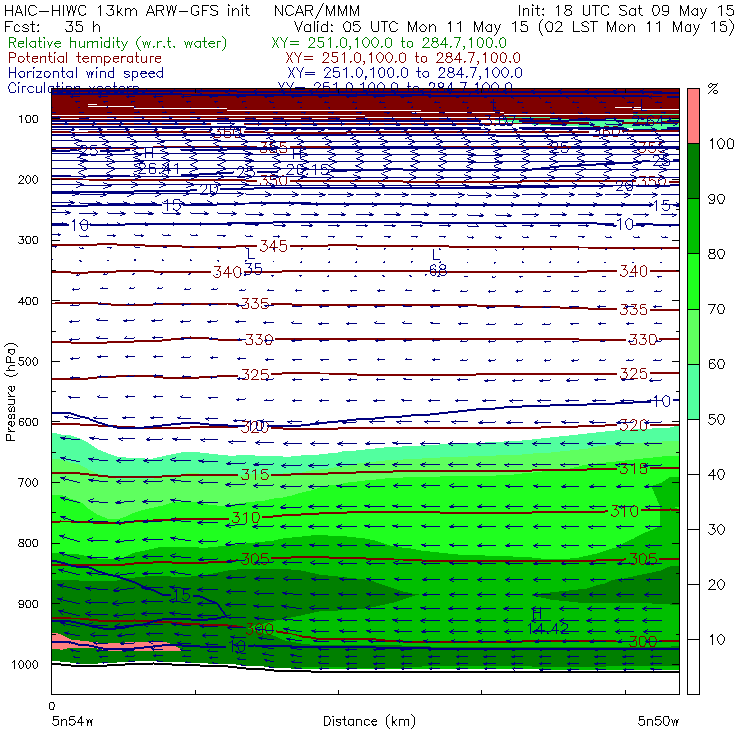Viewport: 740px width, 740px height.
Task: Click the red "Potential temperature" legend label
Action: [85, 58]
